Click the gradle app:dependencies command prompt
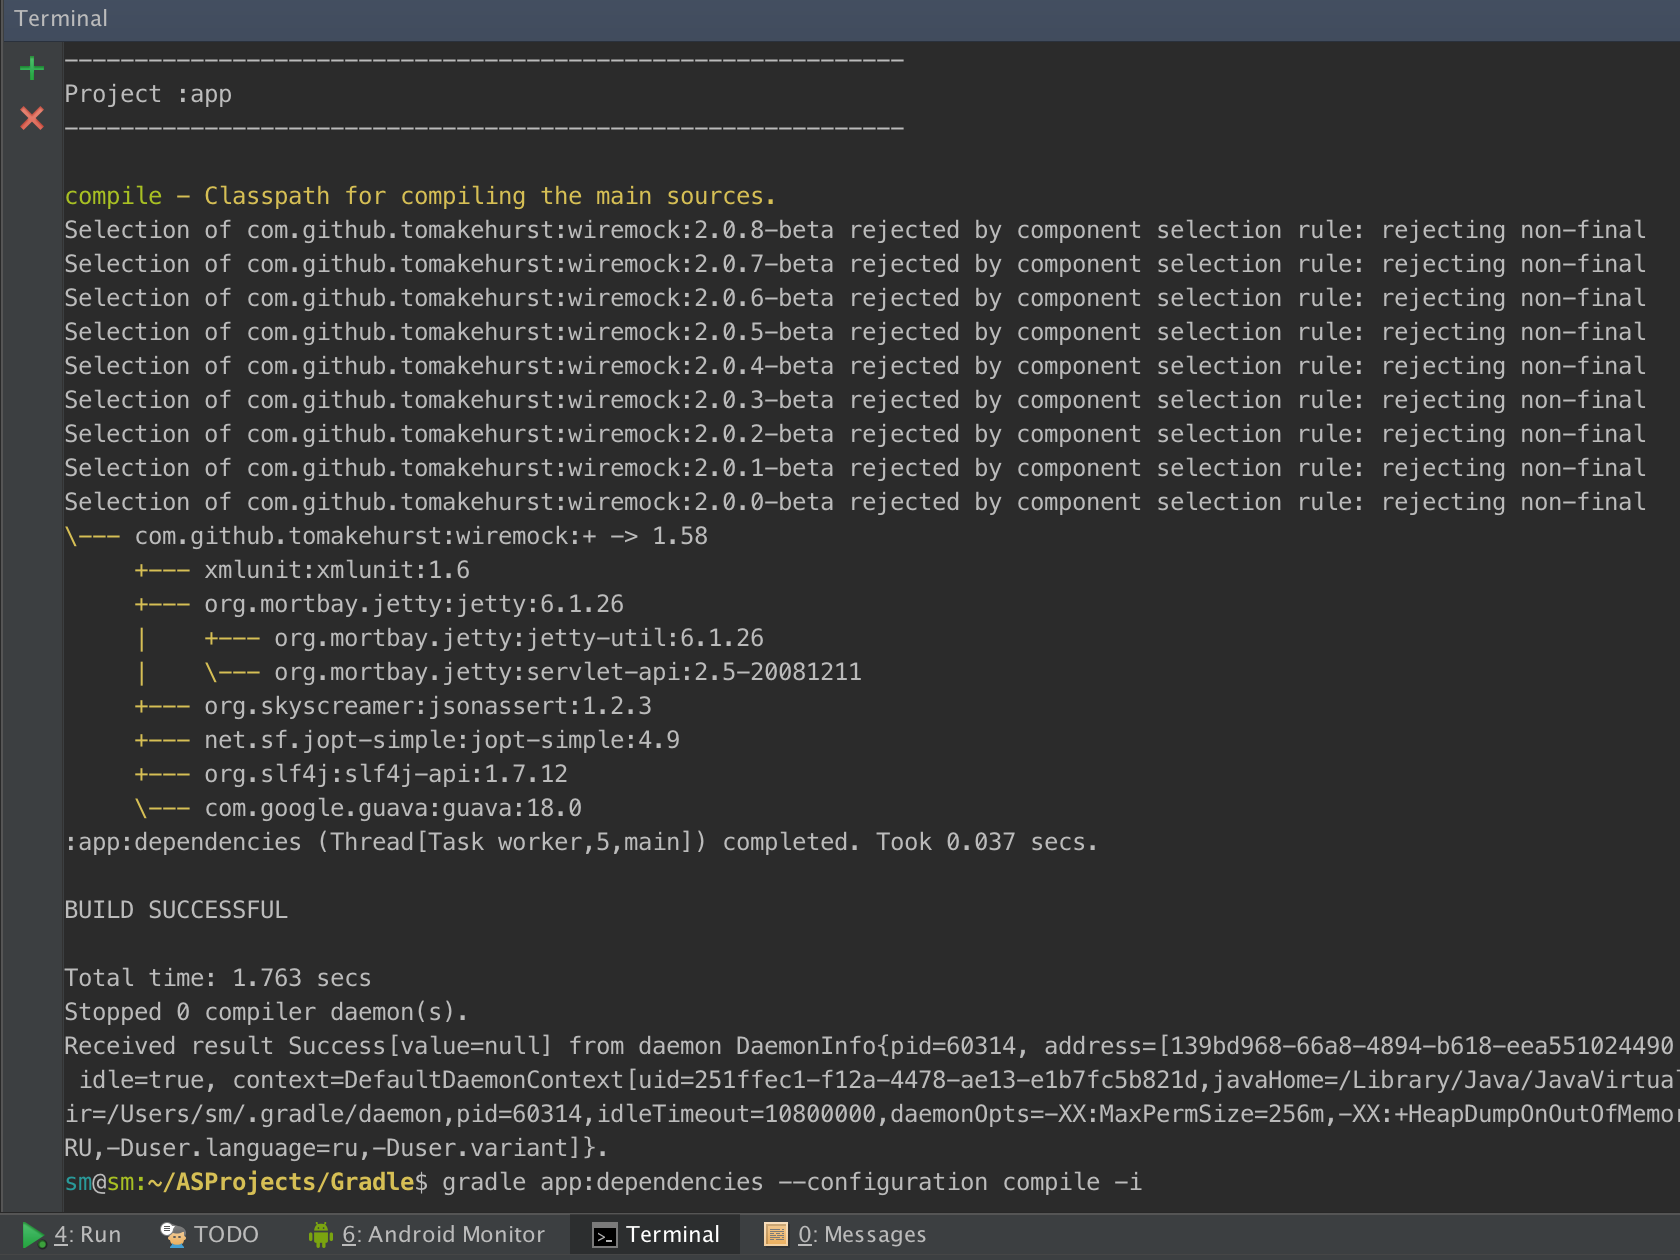 click(x=603, y=1182)
